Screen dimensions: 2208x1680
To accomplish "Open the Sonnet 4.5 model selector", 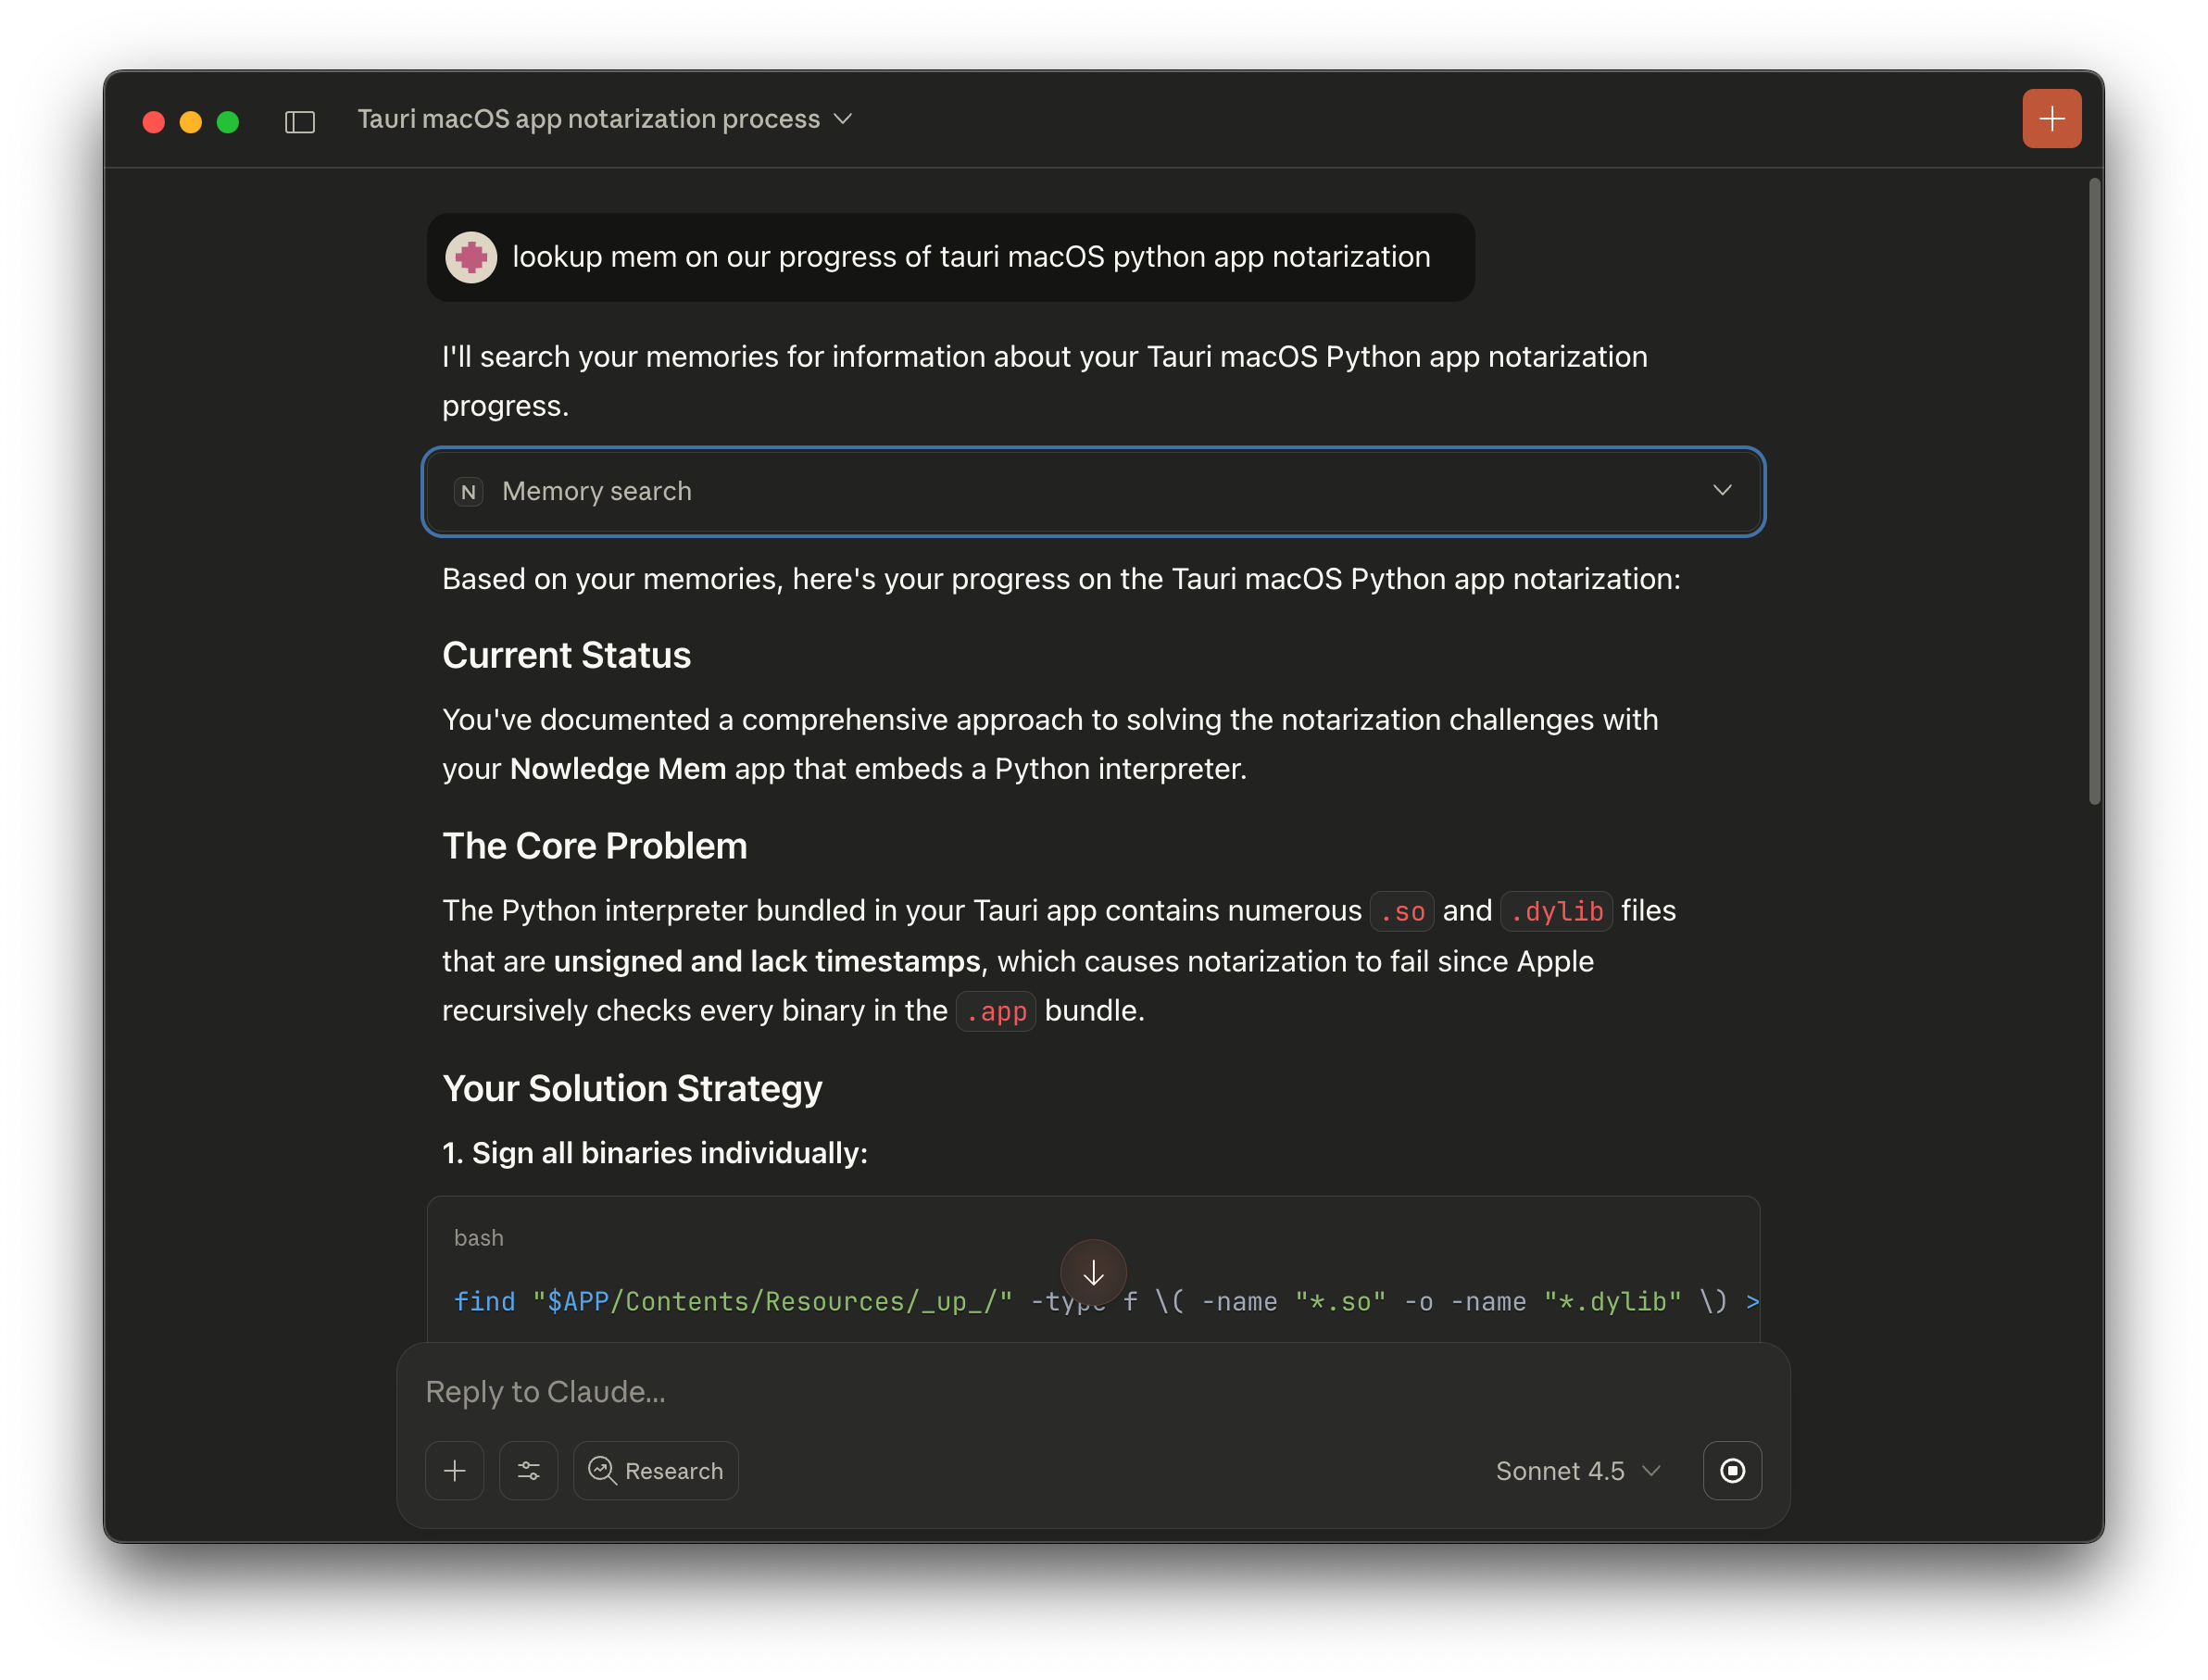I will [1577, 1471].
